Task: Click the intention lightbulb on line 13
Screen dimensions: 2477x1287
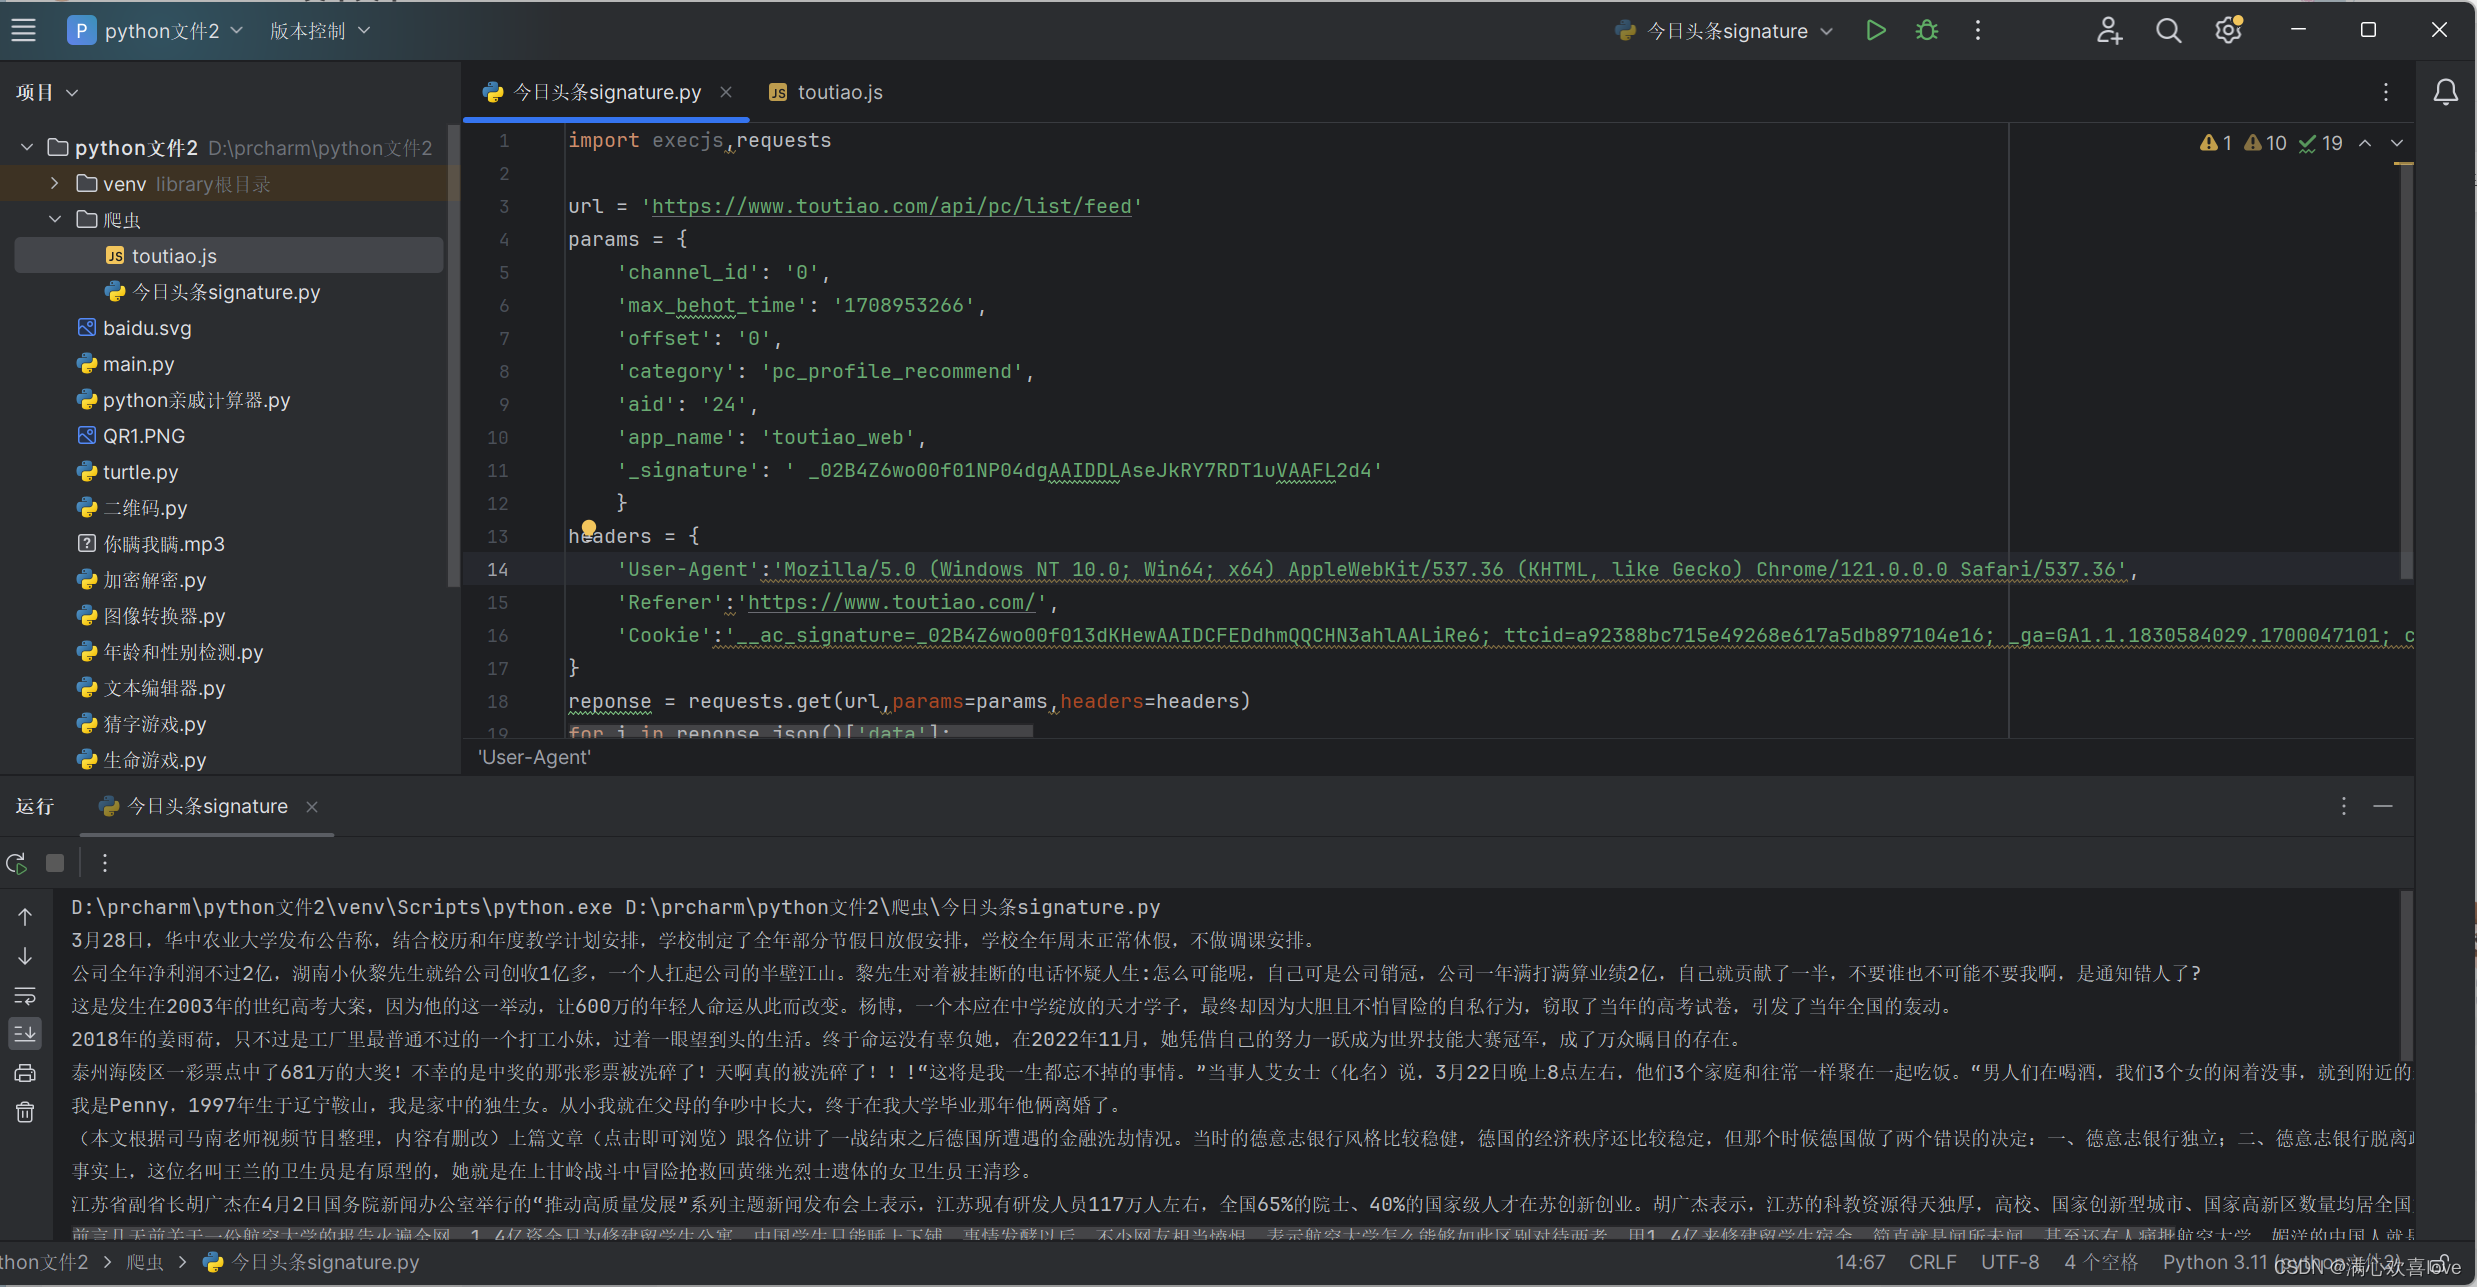Action: click(x=589, y=527)
